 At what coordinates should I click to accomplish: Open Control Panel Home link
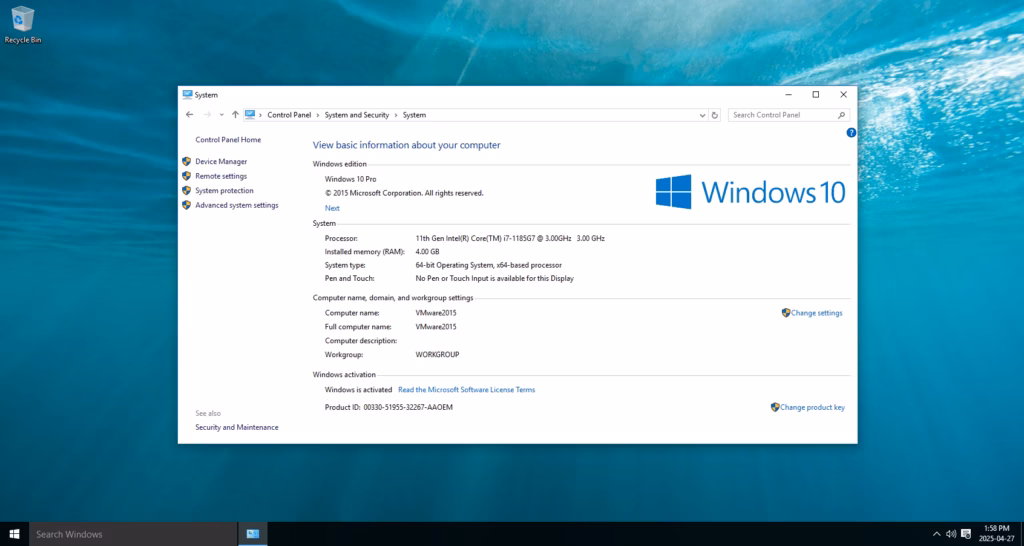coord(228,140)
